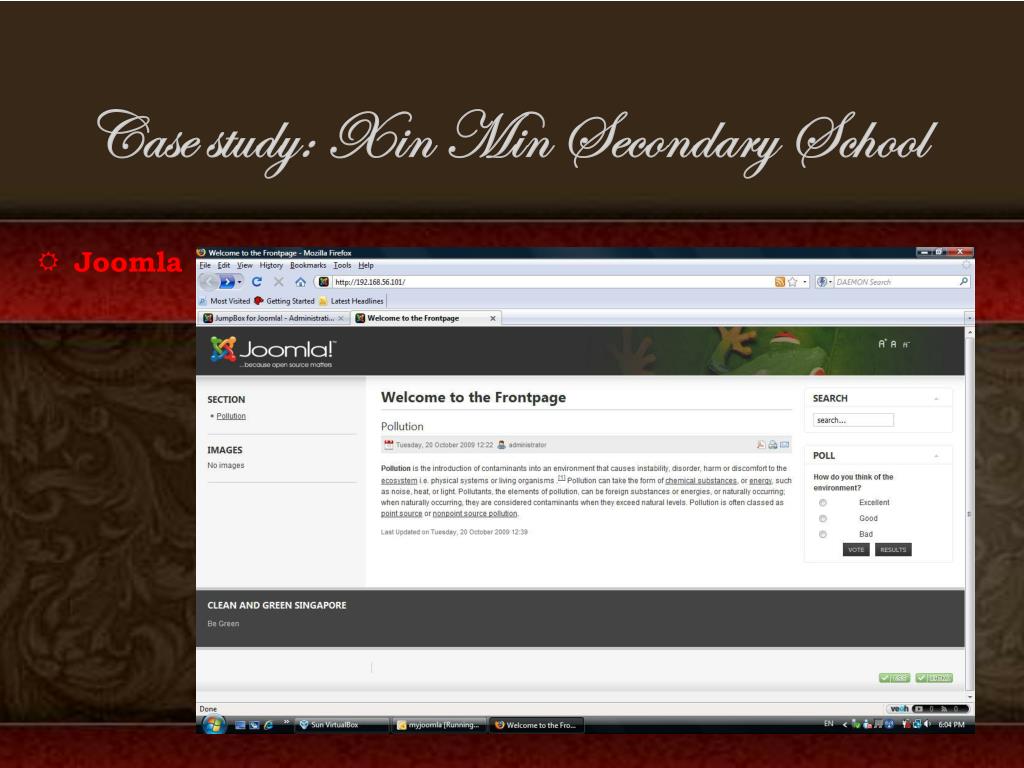Click the Show Desktop quick launch icon
This screenshot has width=1024, height=768.
[x=240, y=725]
